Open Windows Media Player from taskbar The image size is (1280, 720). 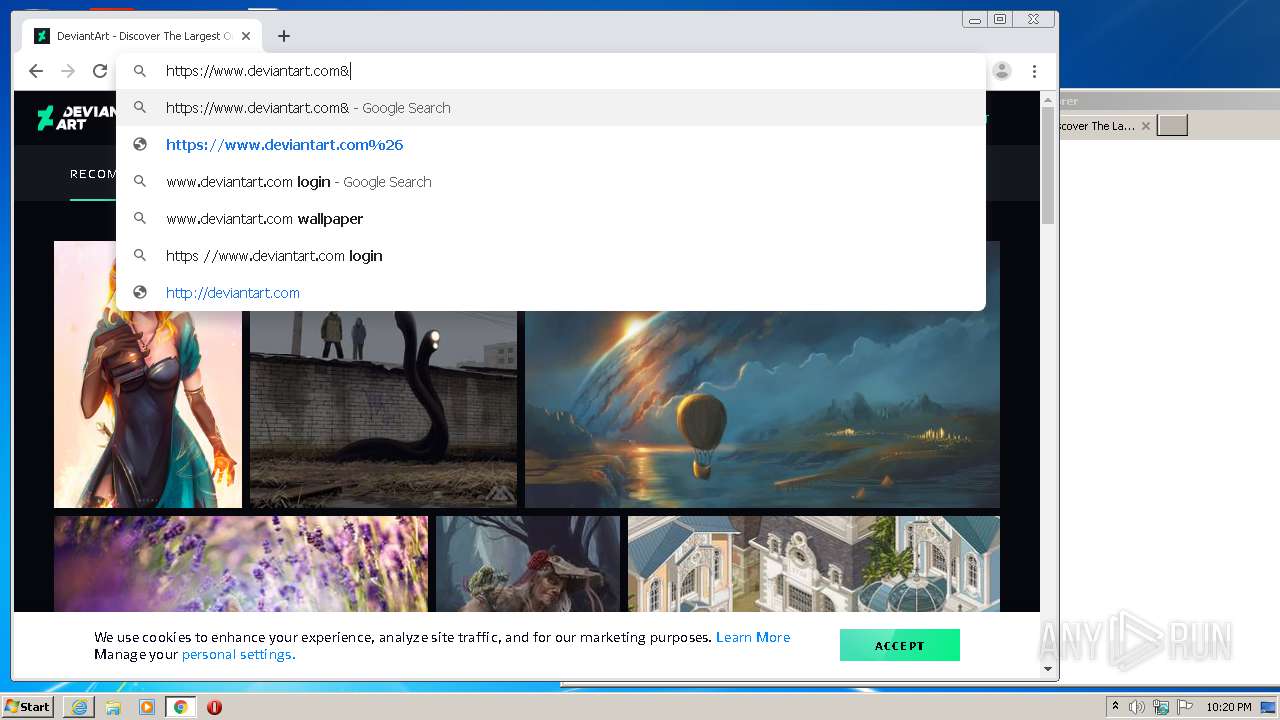pos(147,707)
